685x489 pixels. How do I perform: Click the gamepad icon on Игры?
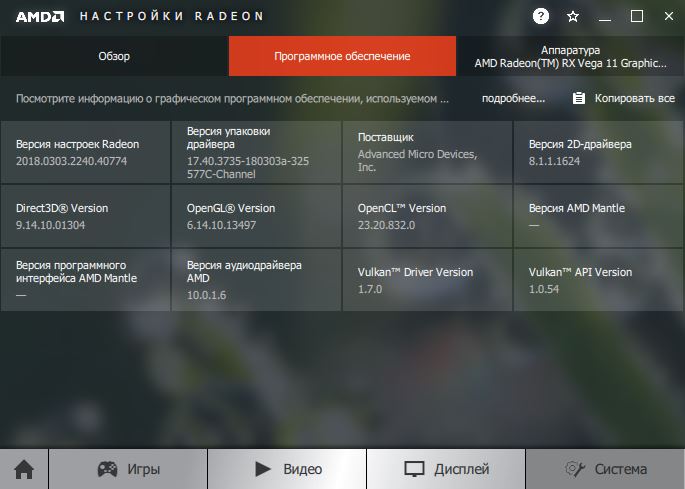click(x=107, y=469)
